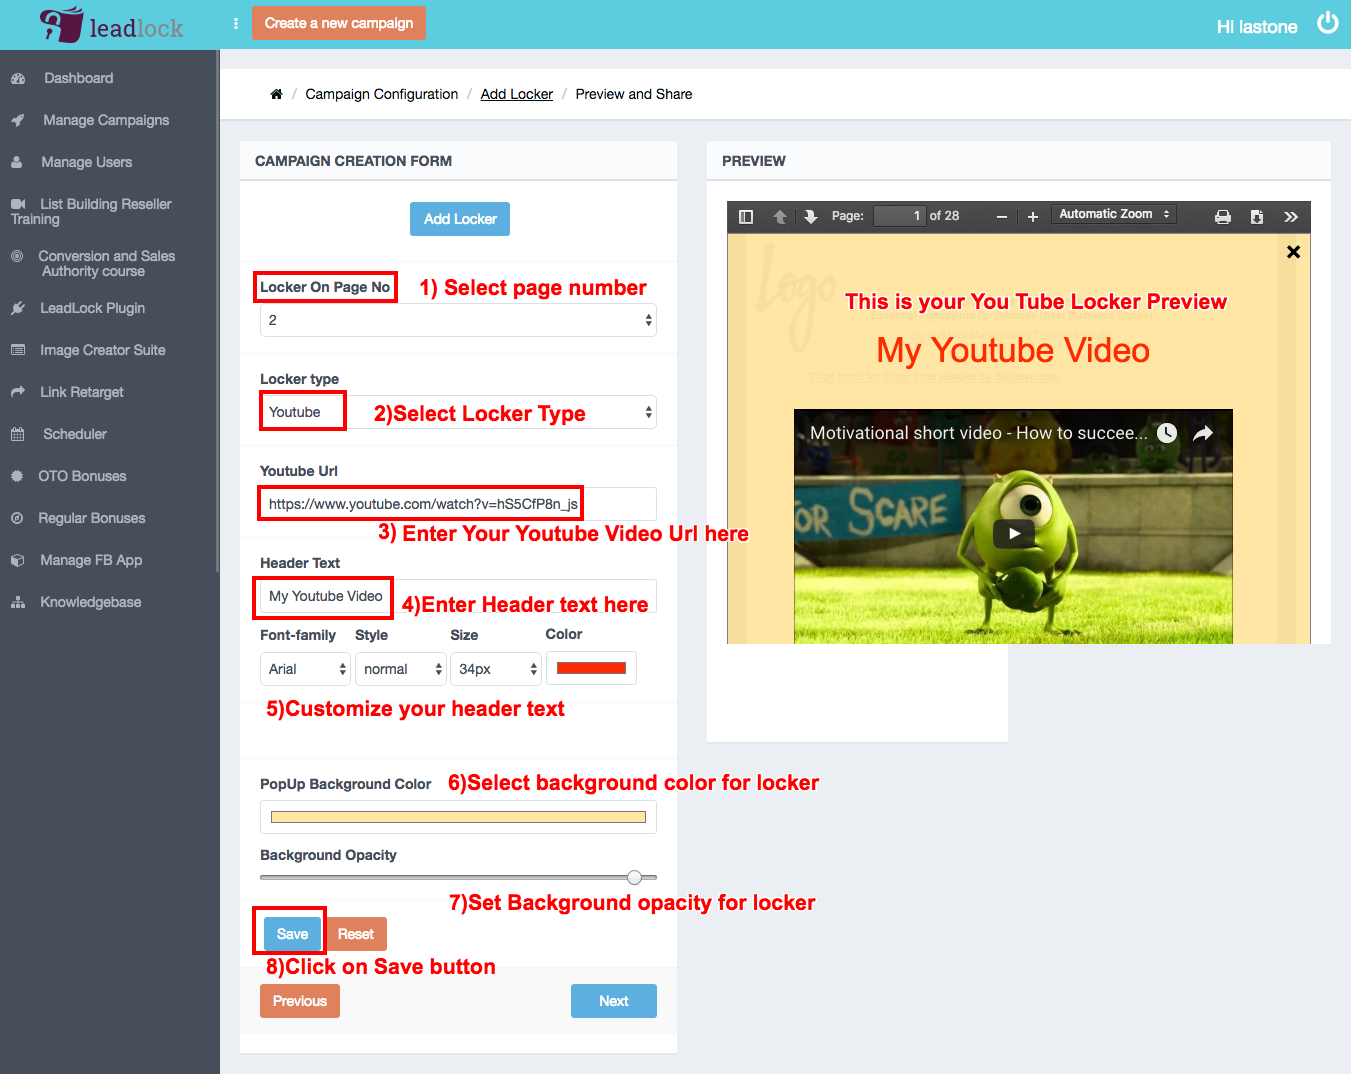The image size is (1351, 1074).
Task: Click the Hi lastone user greeting
Action: [1257, 27]
